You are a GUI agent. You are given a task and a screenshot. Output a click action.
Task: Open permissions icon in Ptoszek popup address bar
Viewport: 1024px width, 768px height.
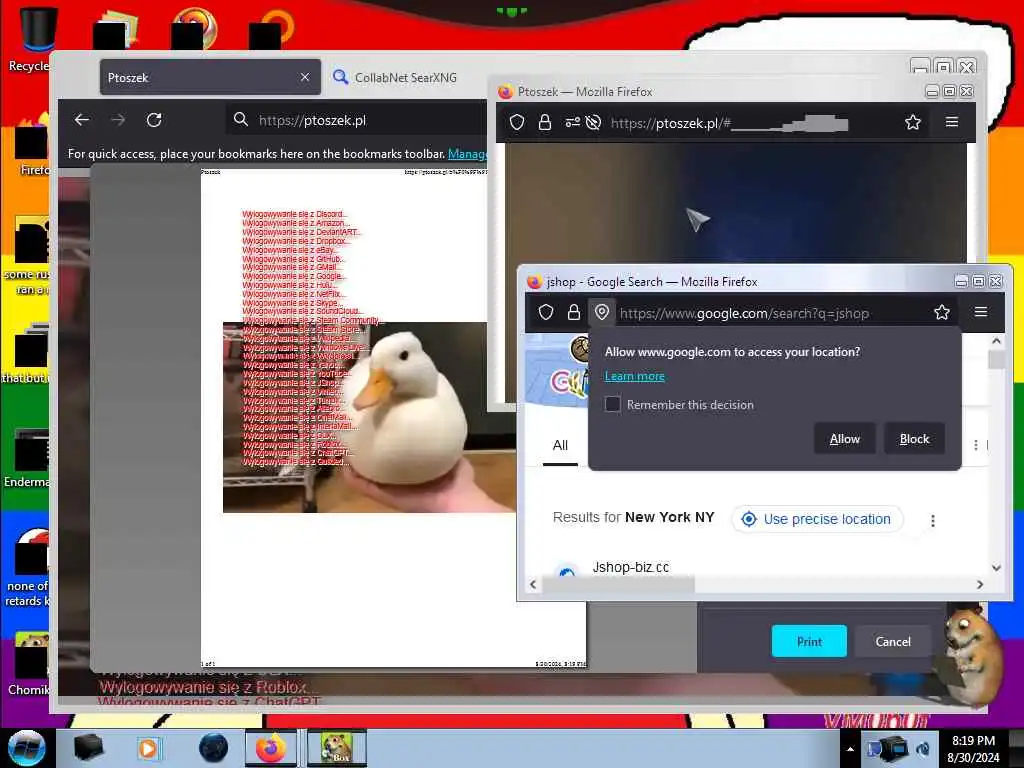[x=572, y=122]
